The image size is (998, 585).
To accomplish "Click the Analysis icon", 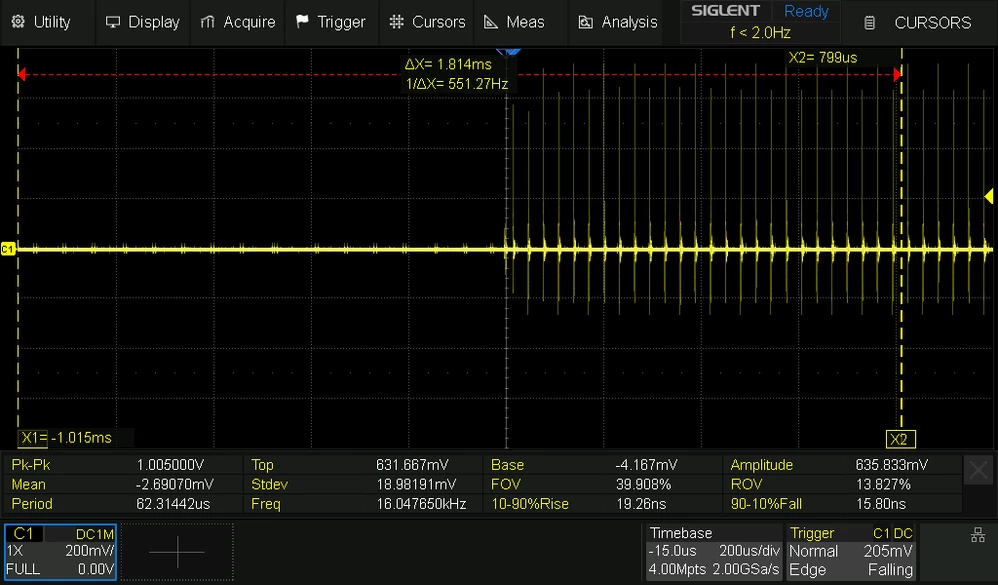I will click(585, 22).
